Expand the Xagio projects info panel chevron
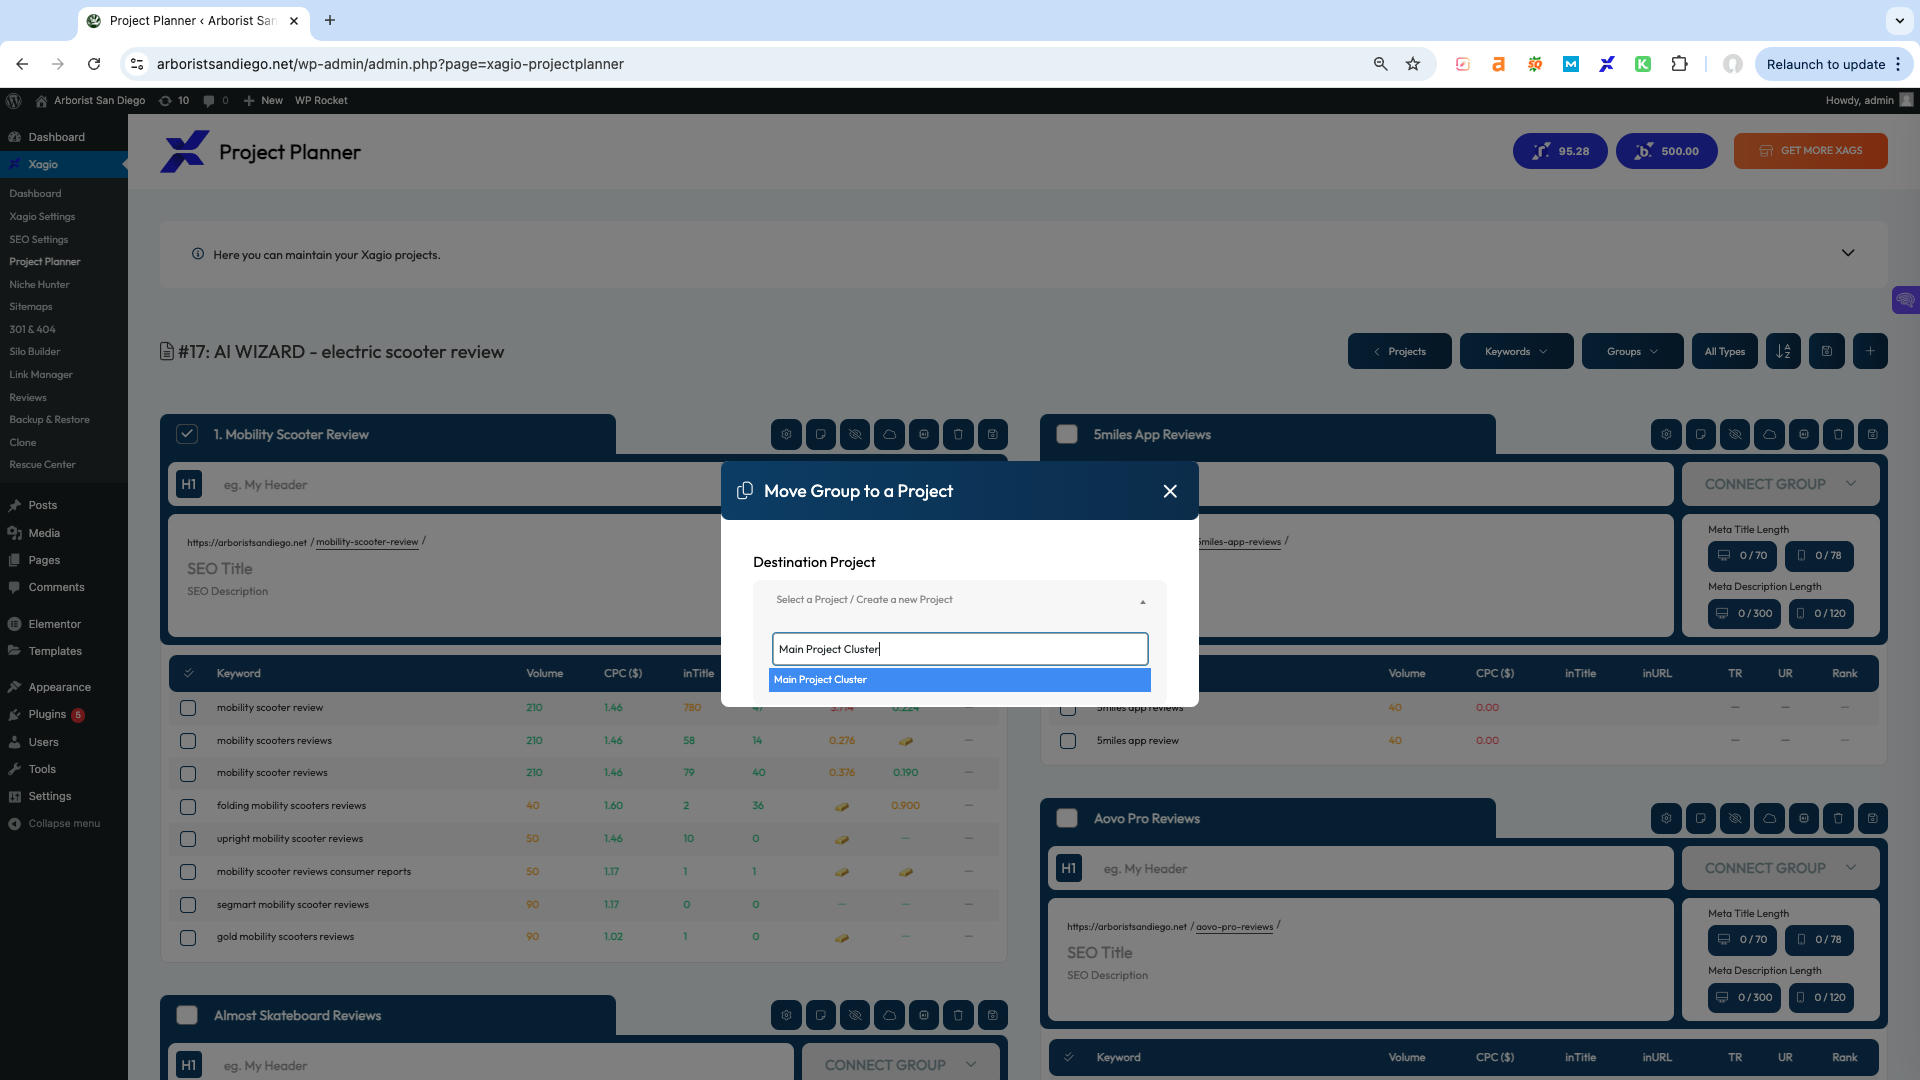The image size is (1920, 1080). click(x=1848, y=254)
